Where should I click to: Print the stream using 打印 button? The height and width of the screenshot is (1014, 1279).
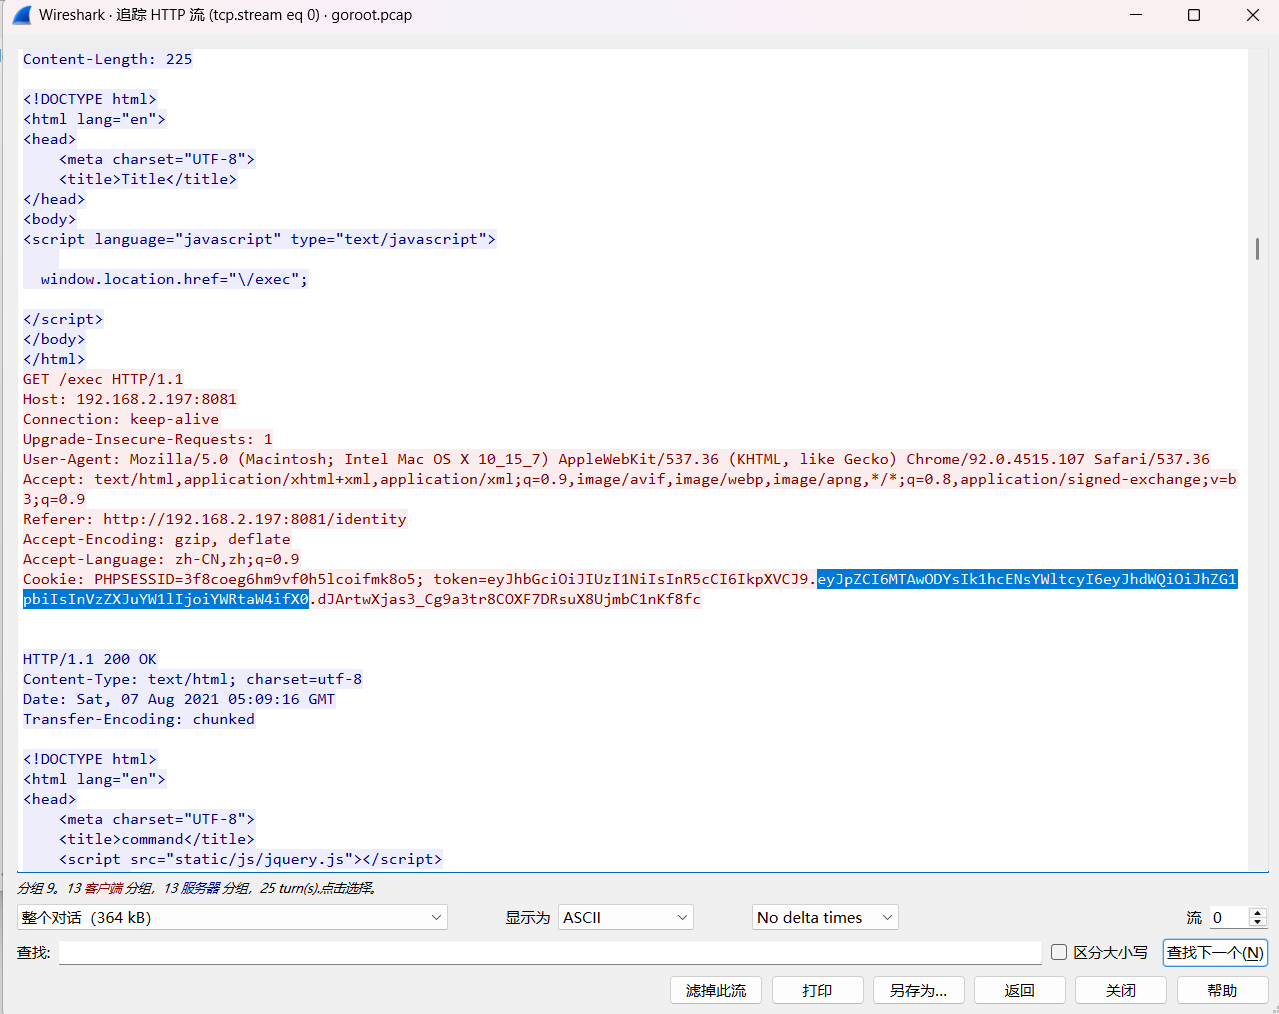click(817, 990)
